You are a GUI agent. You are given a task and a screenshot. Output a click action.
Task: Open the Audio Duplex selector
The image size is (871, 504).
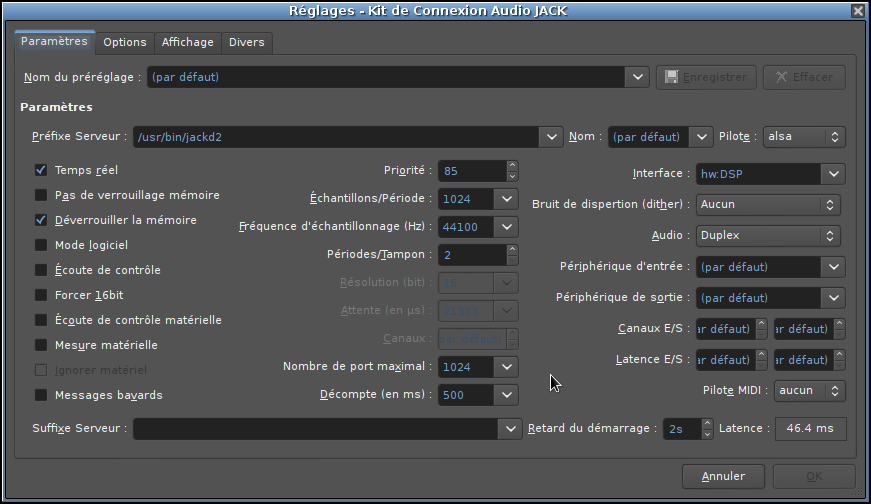(x=768, y=236)
